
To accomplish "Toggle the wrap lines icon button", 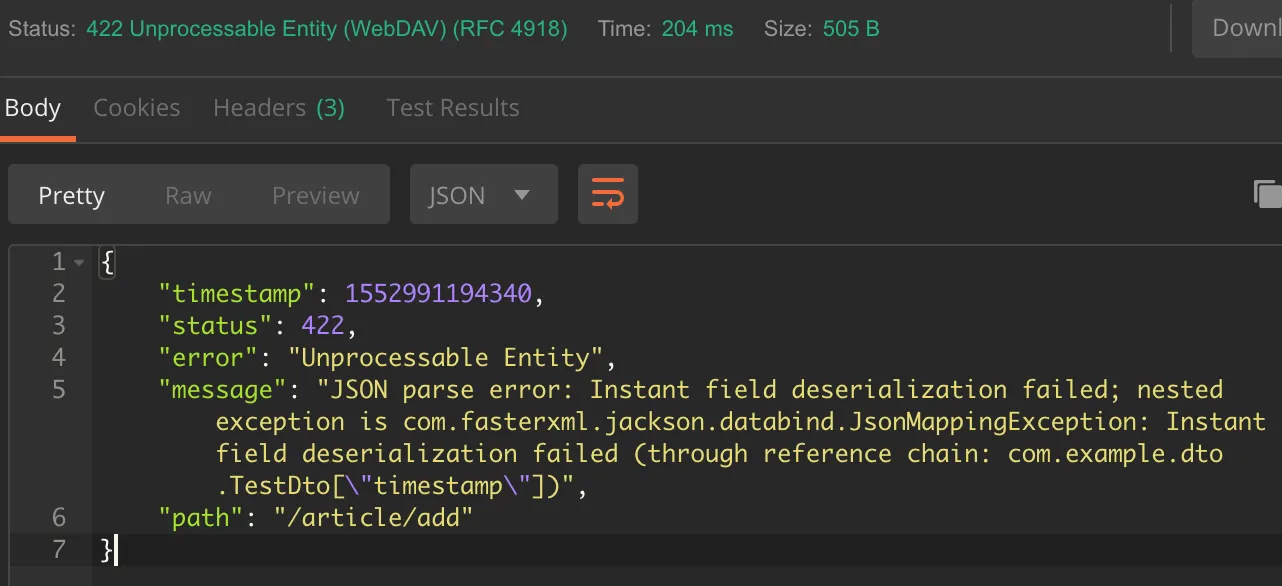I will pos(608,194).
